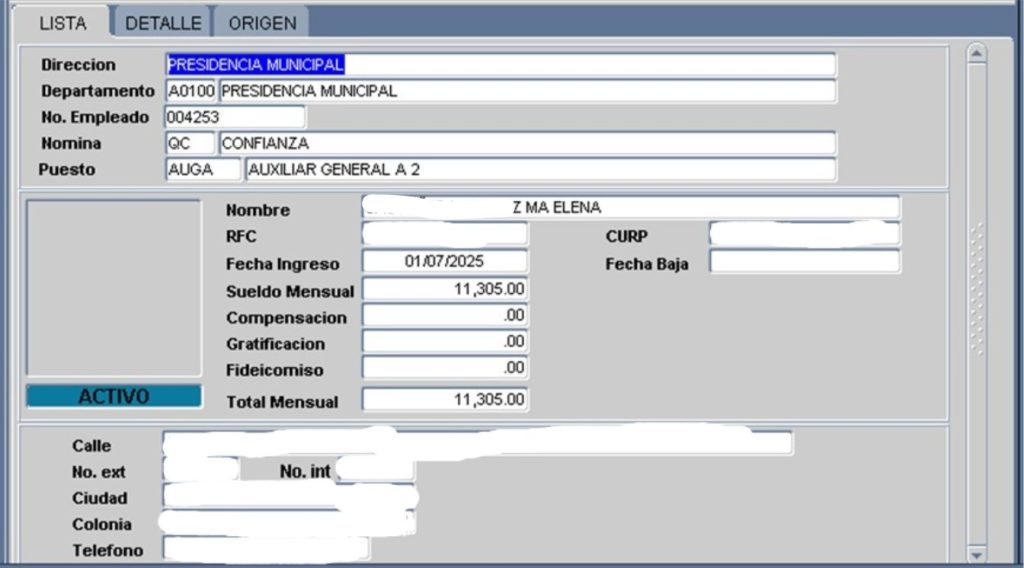Click the empty Fecha Baja field
Screen dimensions: 1024x568
point(805,261)
